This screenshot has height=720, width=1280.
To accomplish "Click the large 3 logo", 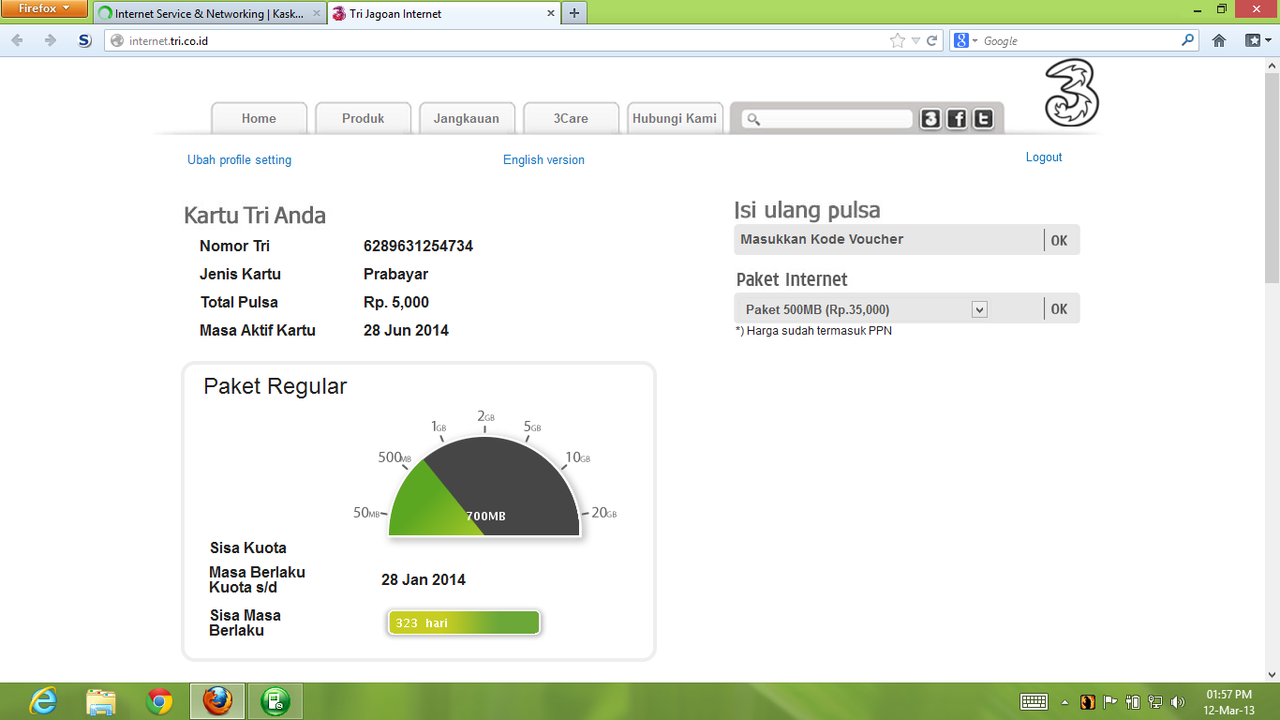I will coord(1071,92).
